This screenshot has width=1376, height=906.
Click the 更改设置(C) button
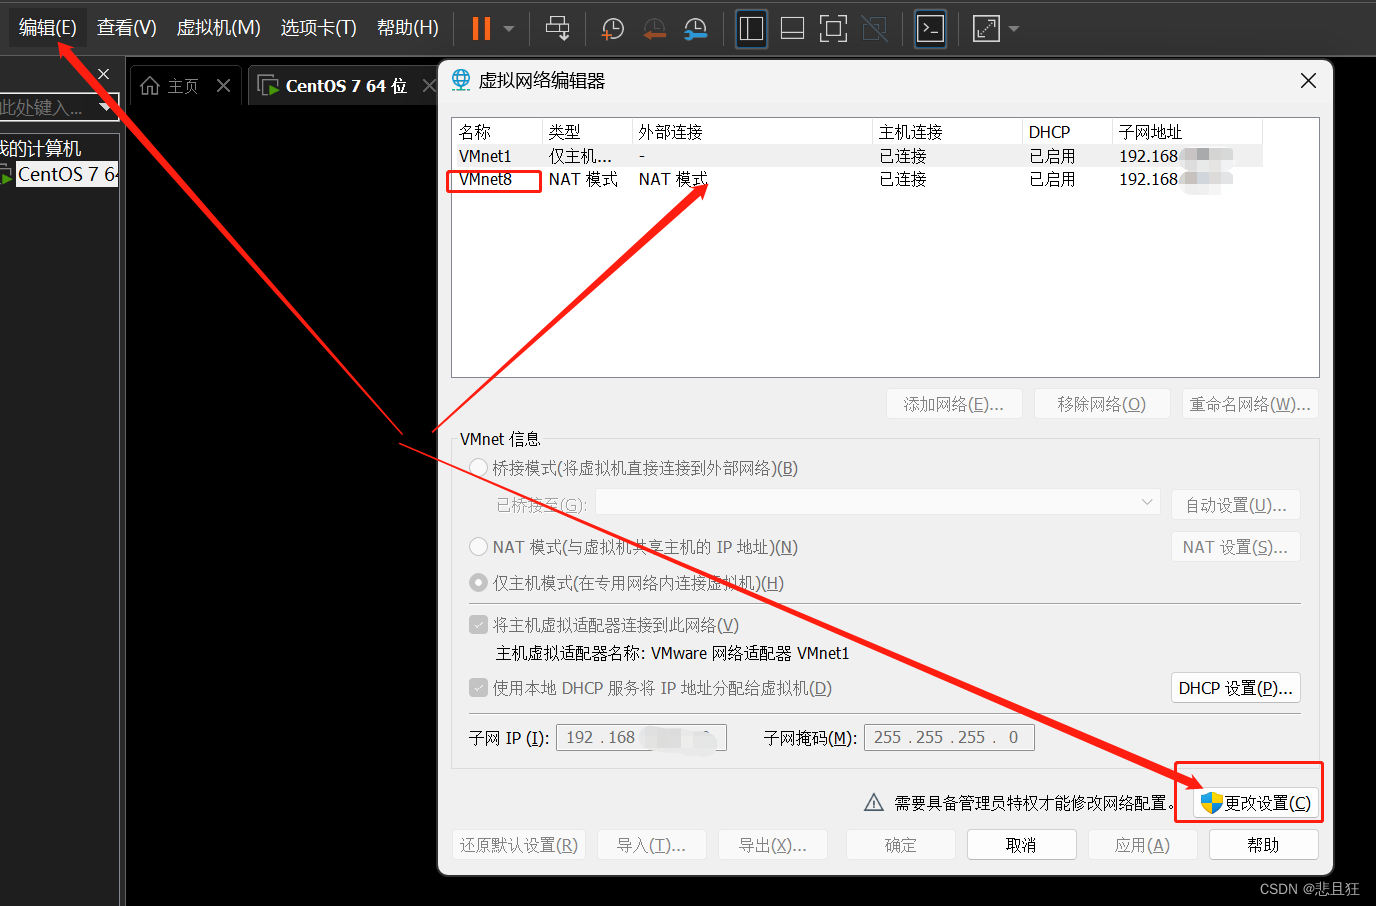click(1257, 803)
